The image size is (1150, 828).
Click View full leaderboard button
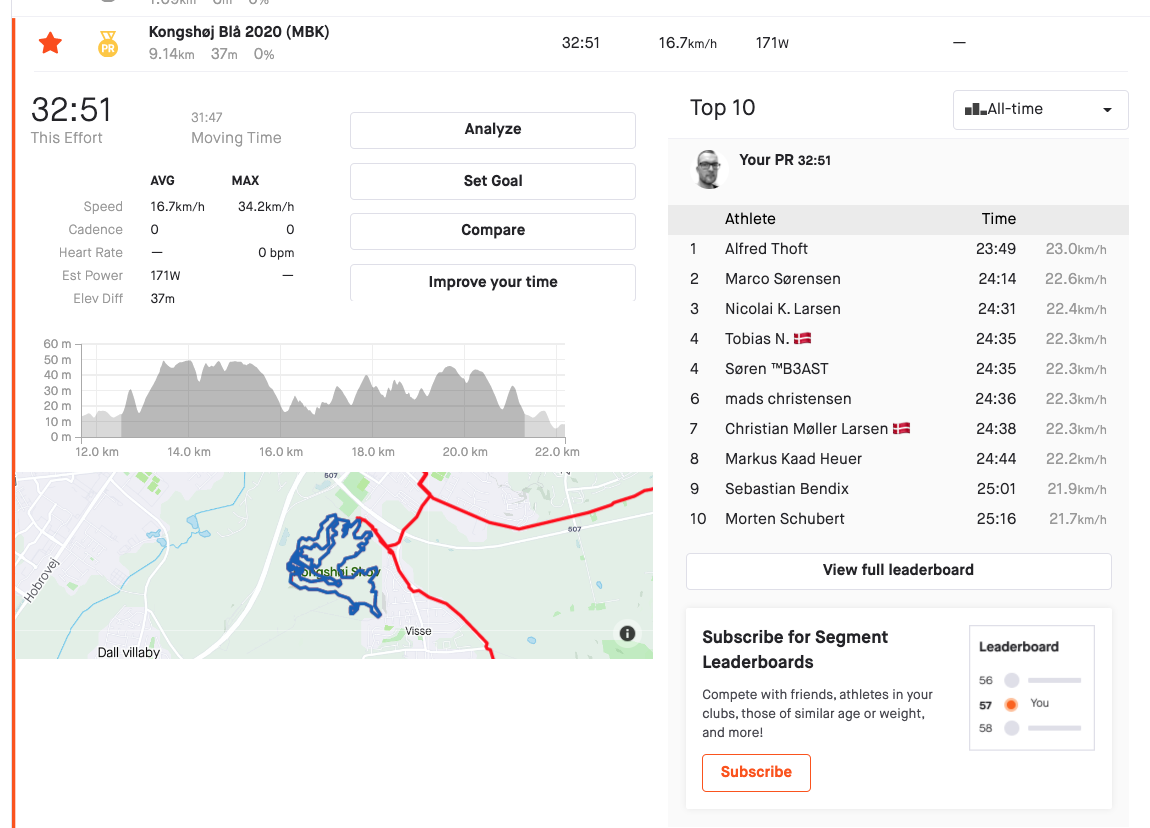(x=898, y=570)
